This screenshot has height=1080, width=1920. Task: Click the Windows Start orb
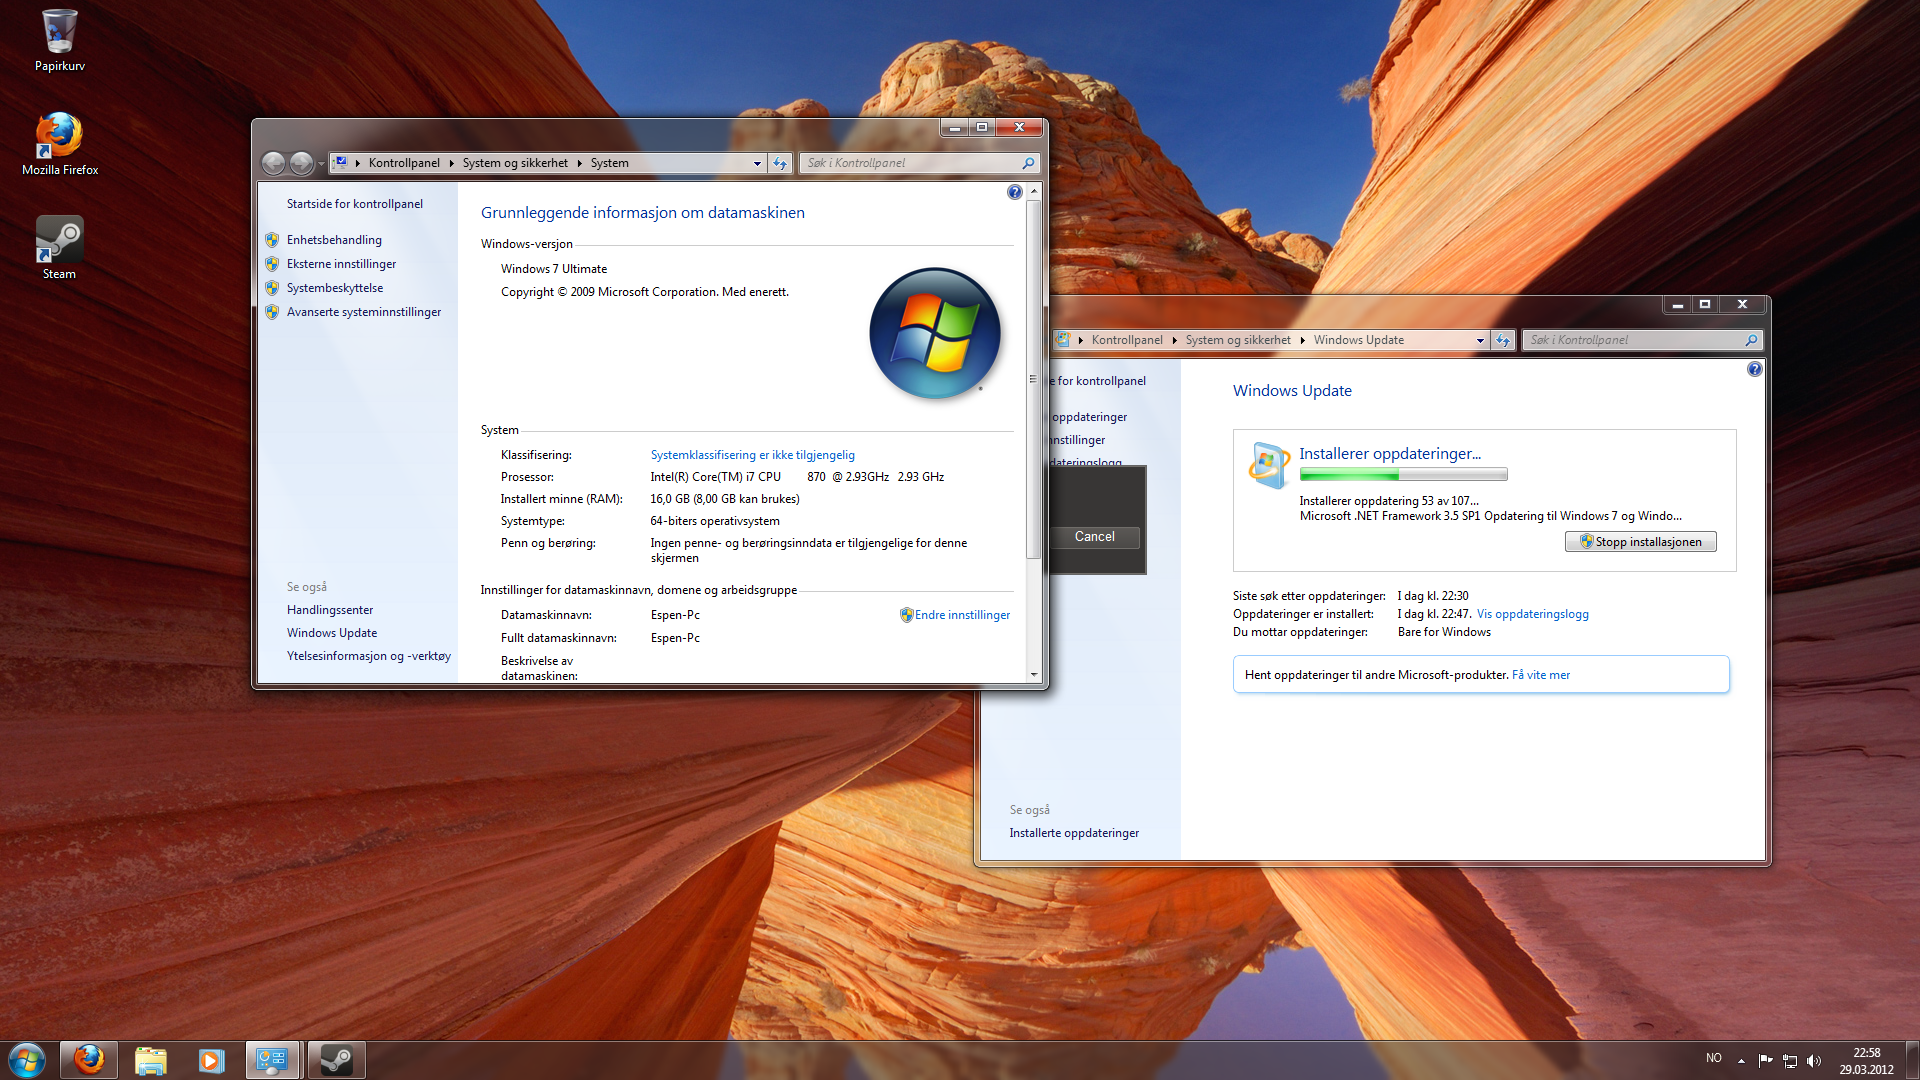[x=27, y=1060]
